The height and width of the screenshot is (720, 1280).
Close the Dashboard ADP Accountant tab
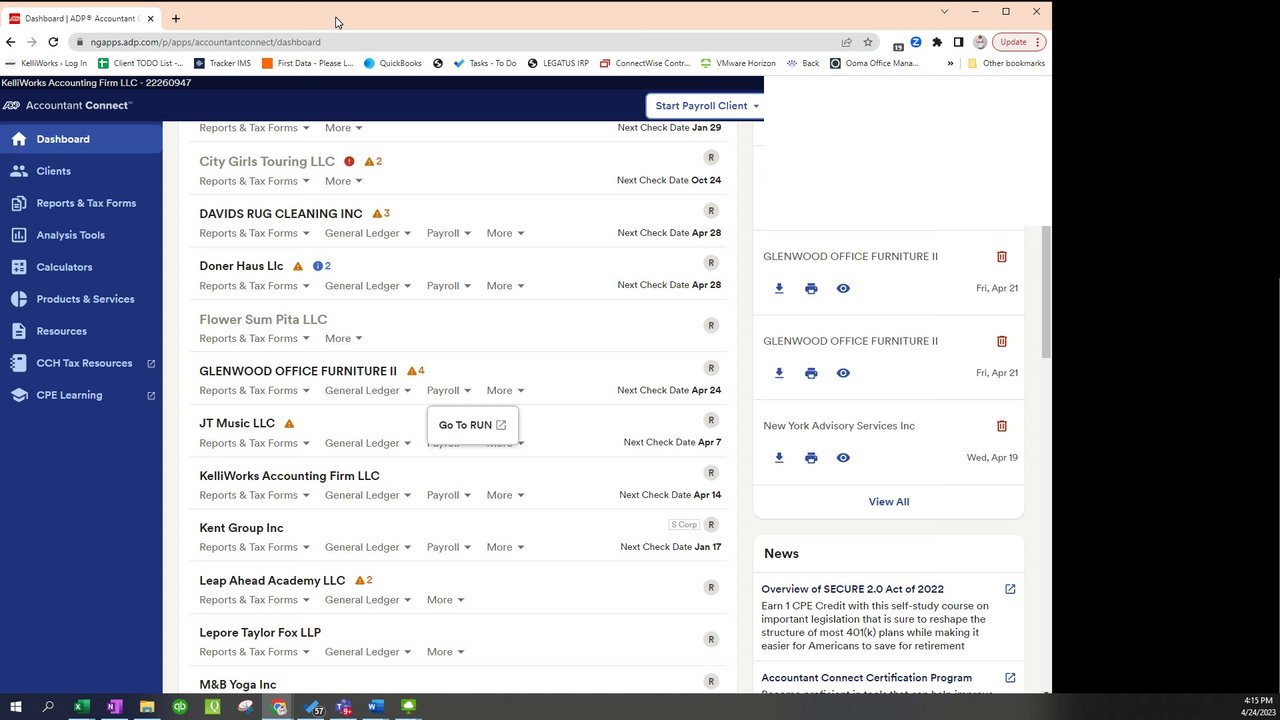point(150,18)
